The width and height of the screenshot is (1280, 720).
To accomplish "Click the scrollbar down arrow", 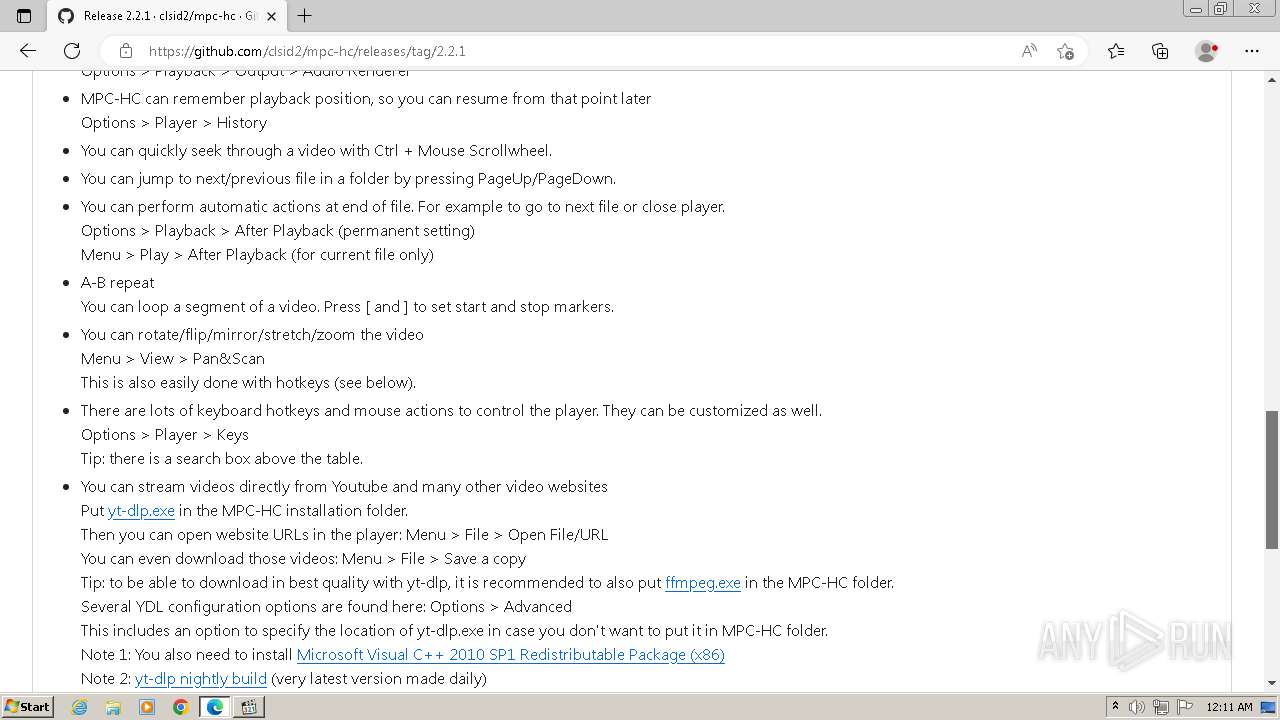I will coord(1272,683).
